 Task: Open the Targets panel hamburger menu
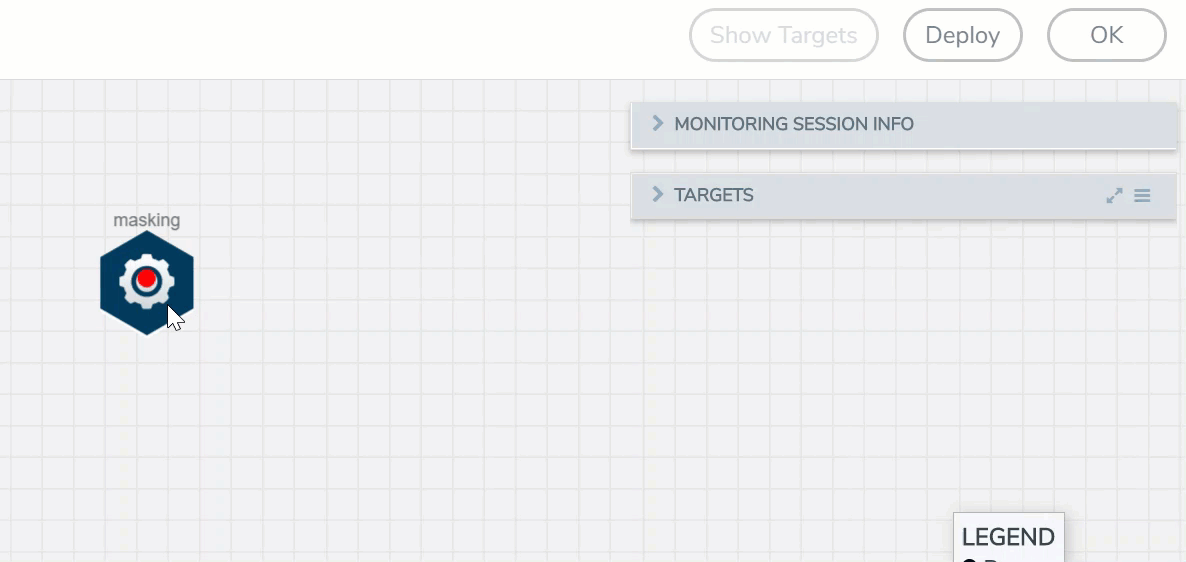(x=1142, y=196)
